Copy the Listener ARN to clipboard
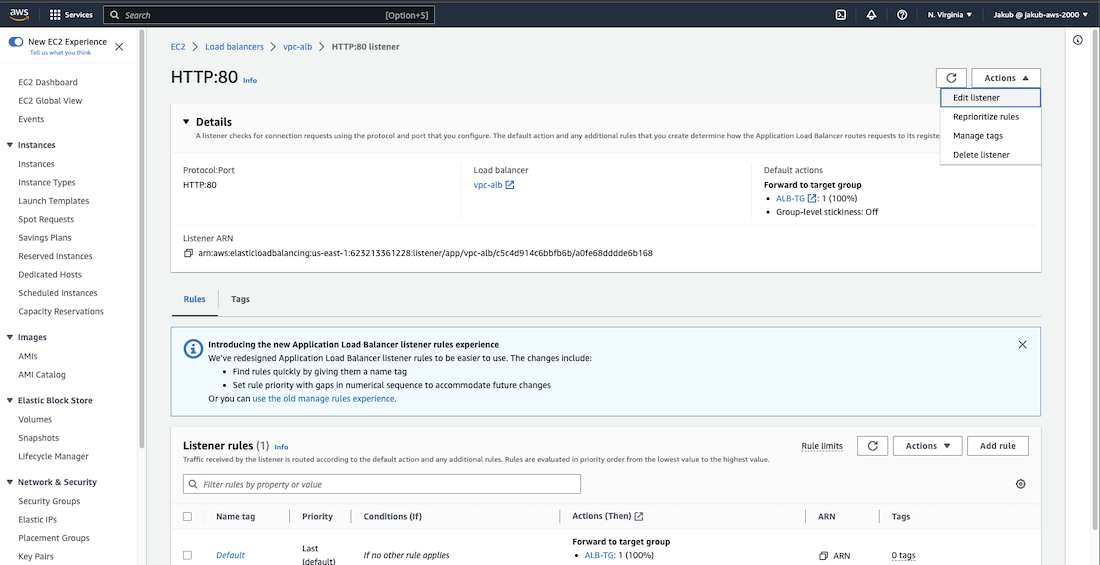1100x565 pixels. click(189, 253)
